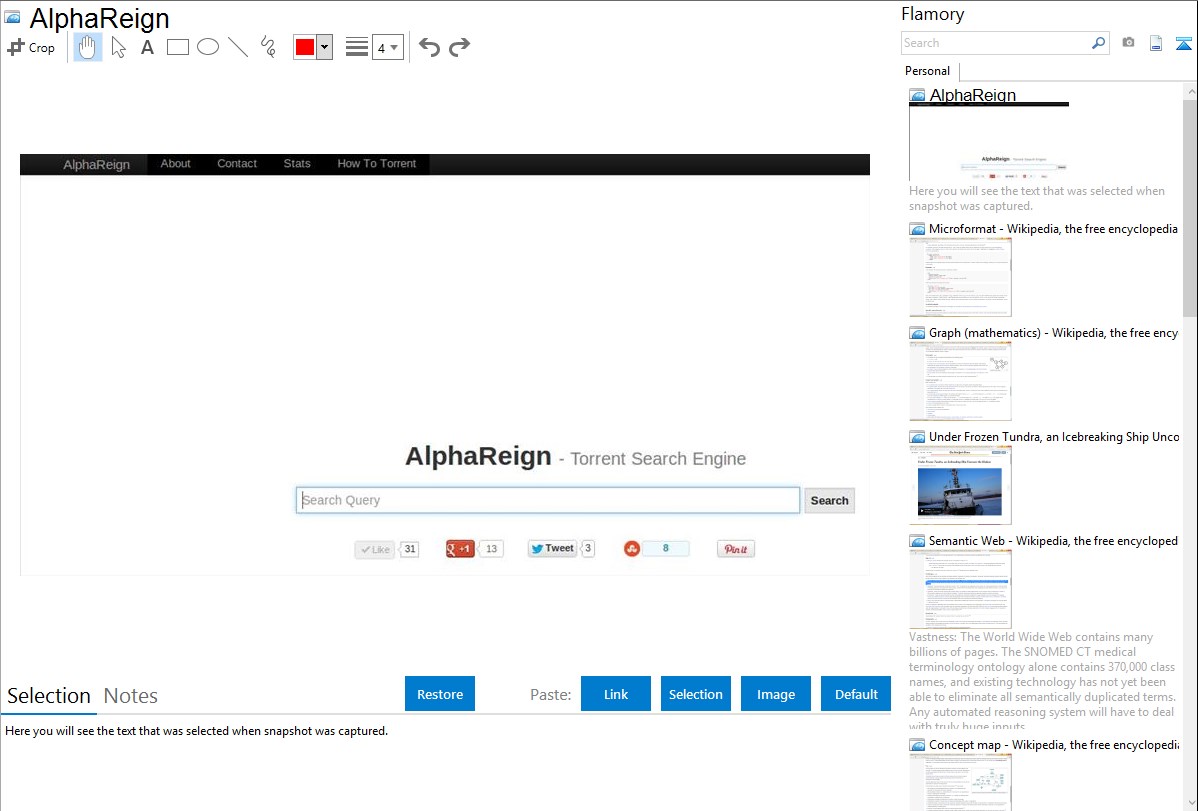Click the Semantic Web snapshot title
This screenshot has width=1198, height=811.
click(1054, 540)
